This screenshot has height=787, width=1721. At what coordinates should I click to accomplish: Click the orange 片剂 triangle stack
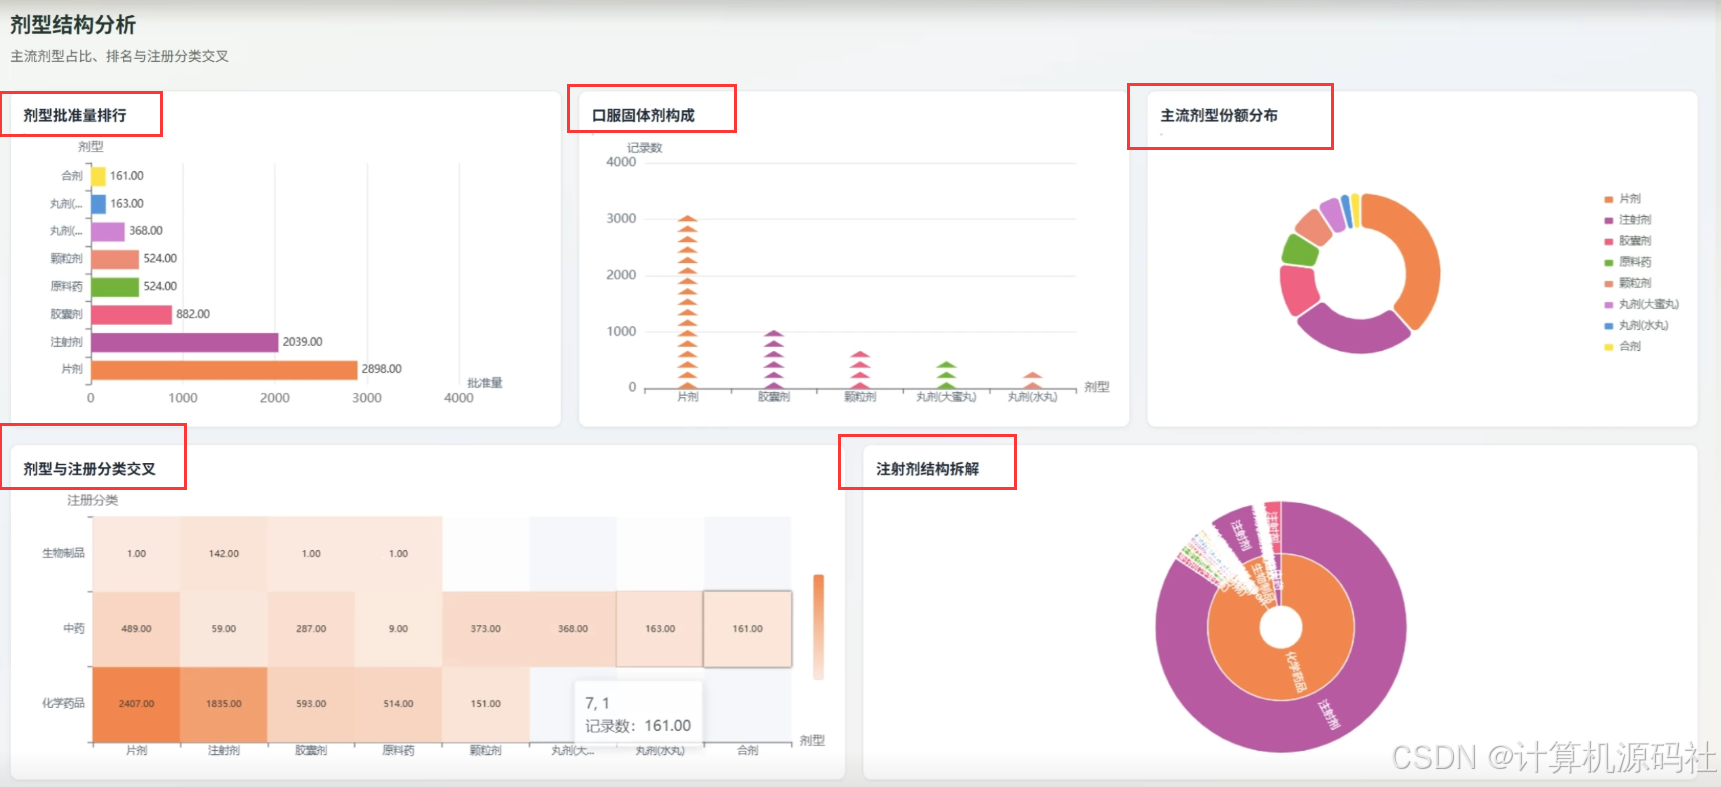tap(687, 302)
